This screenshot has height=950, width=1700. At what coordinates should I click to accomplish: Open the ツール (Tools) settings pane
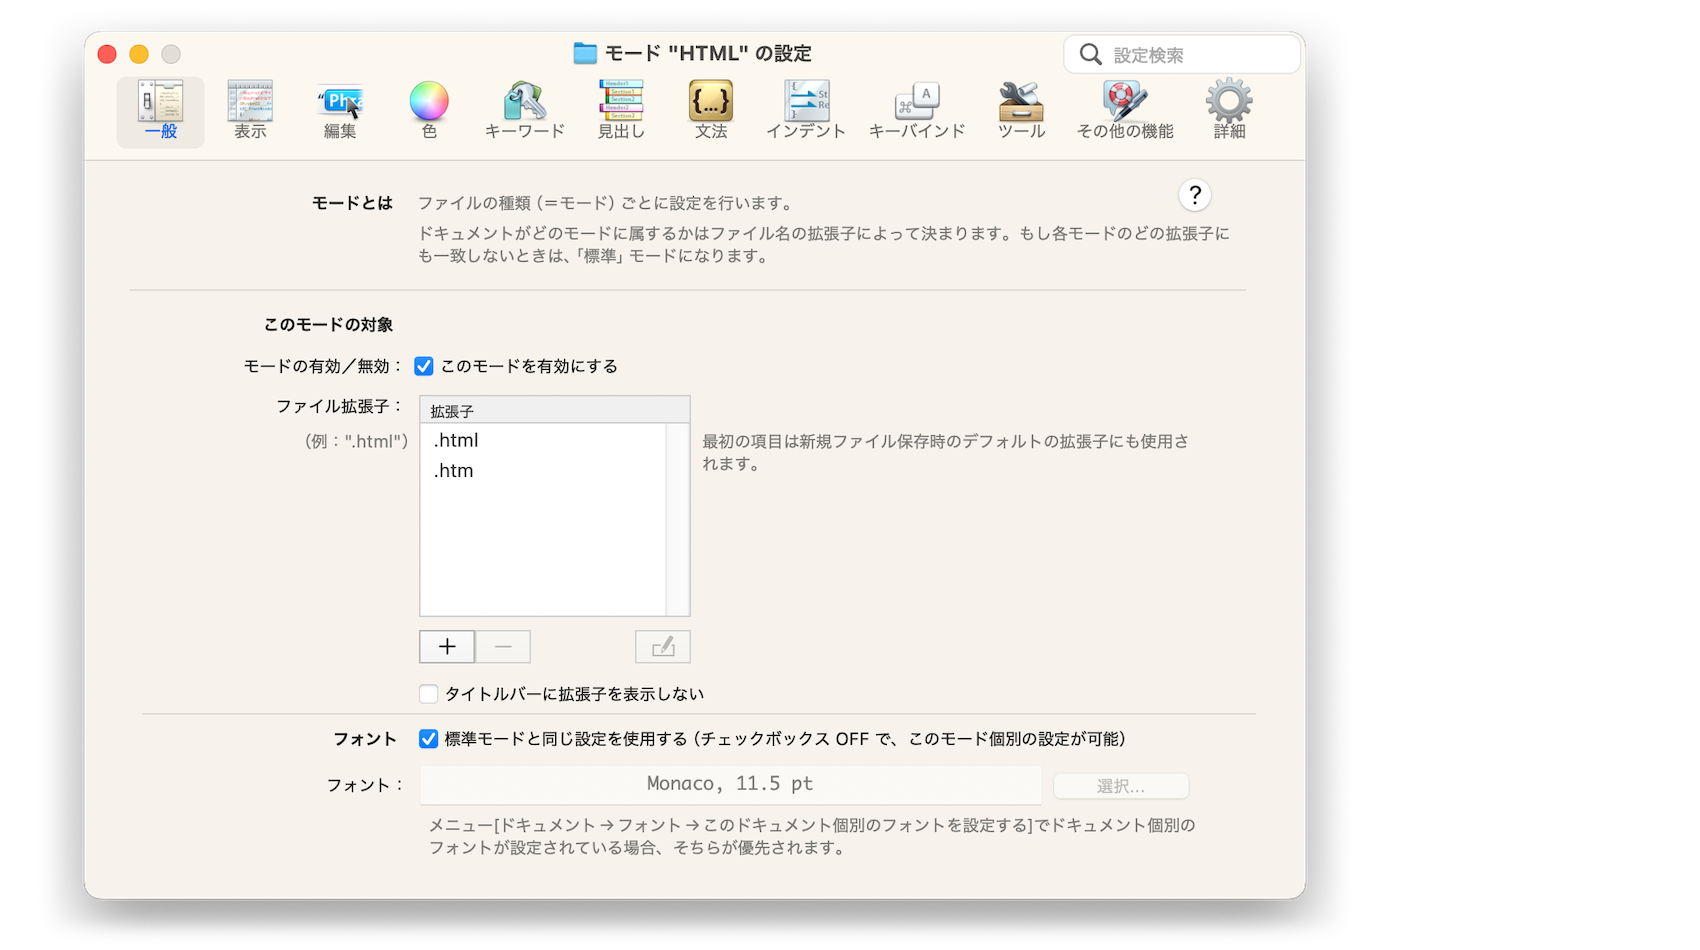click(x=1021, y=110)
